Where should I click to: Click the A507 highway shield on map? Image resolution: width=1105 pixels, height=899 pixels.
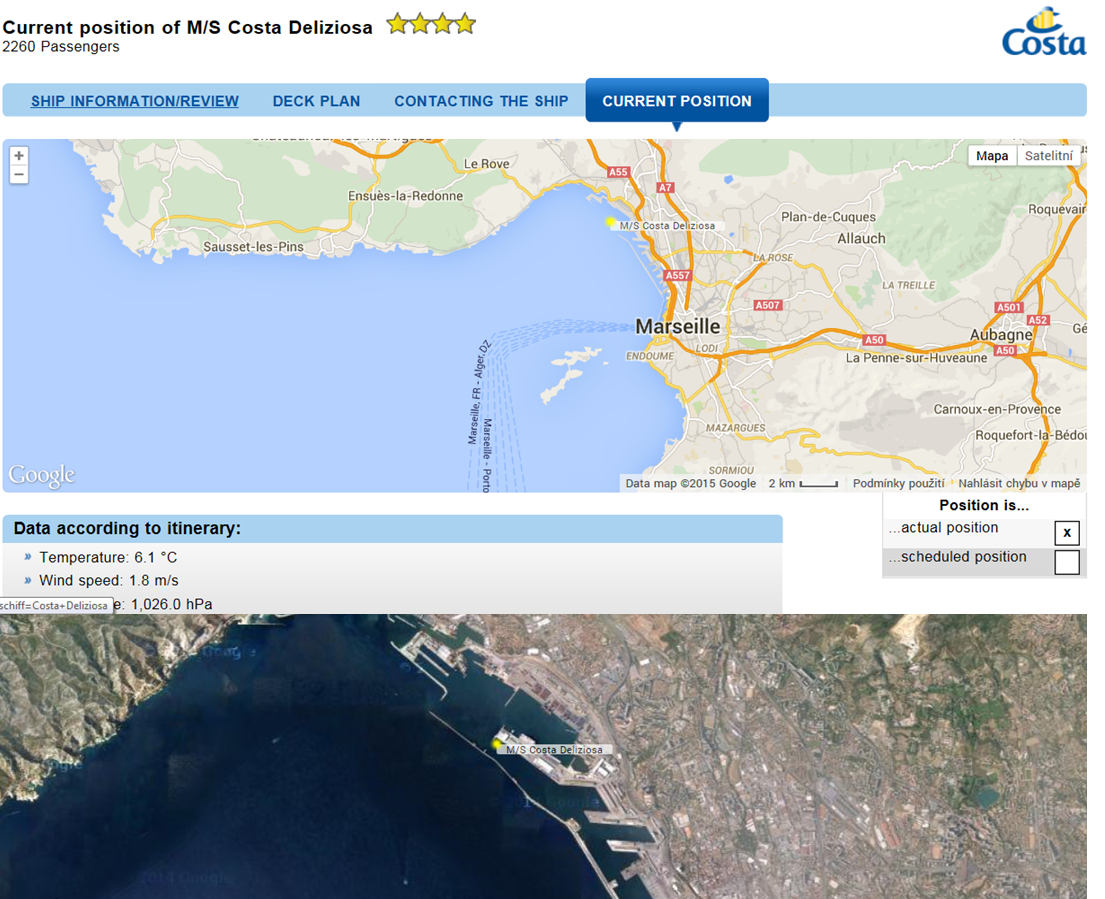767,305
